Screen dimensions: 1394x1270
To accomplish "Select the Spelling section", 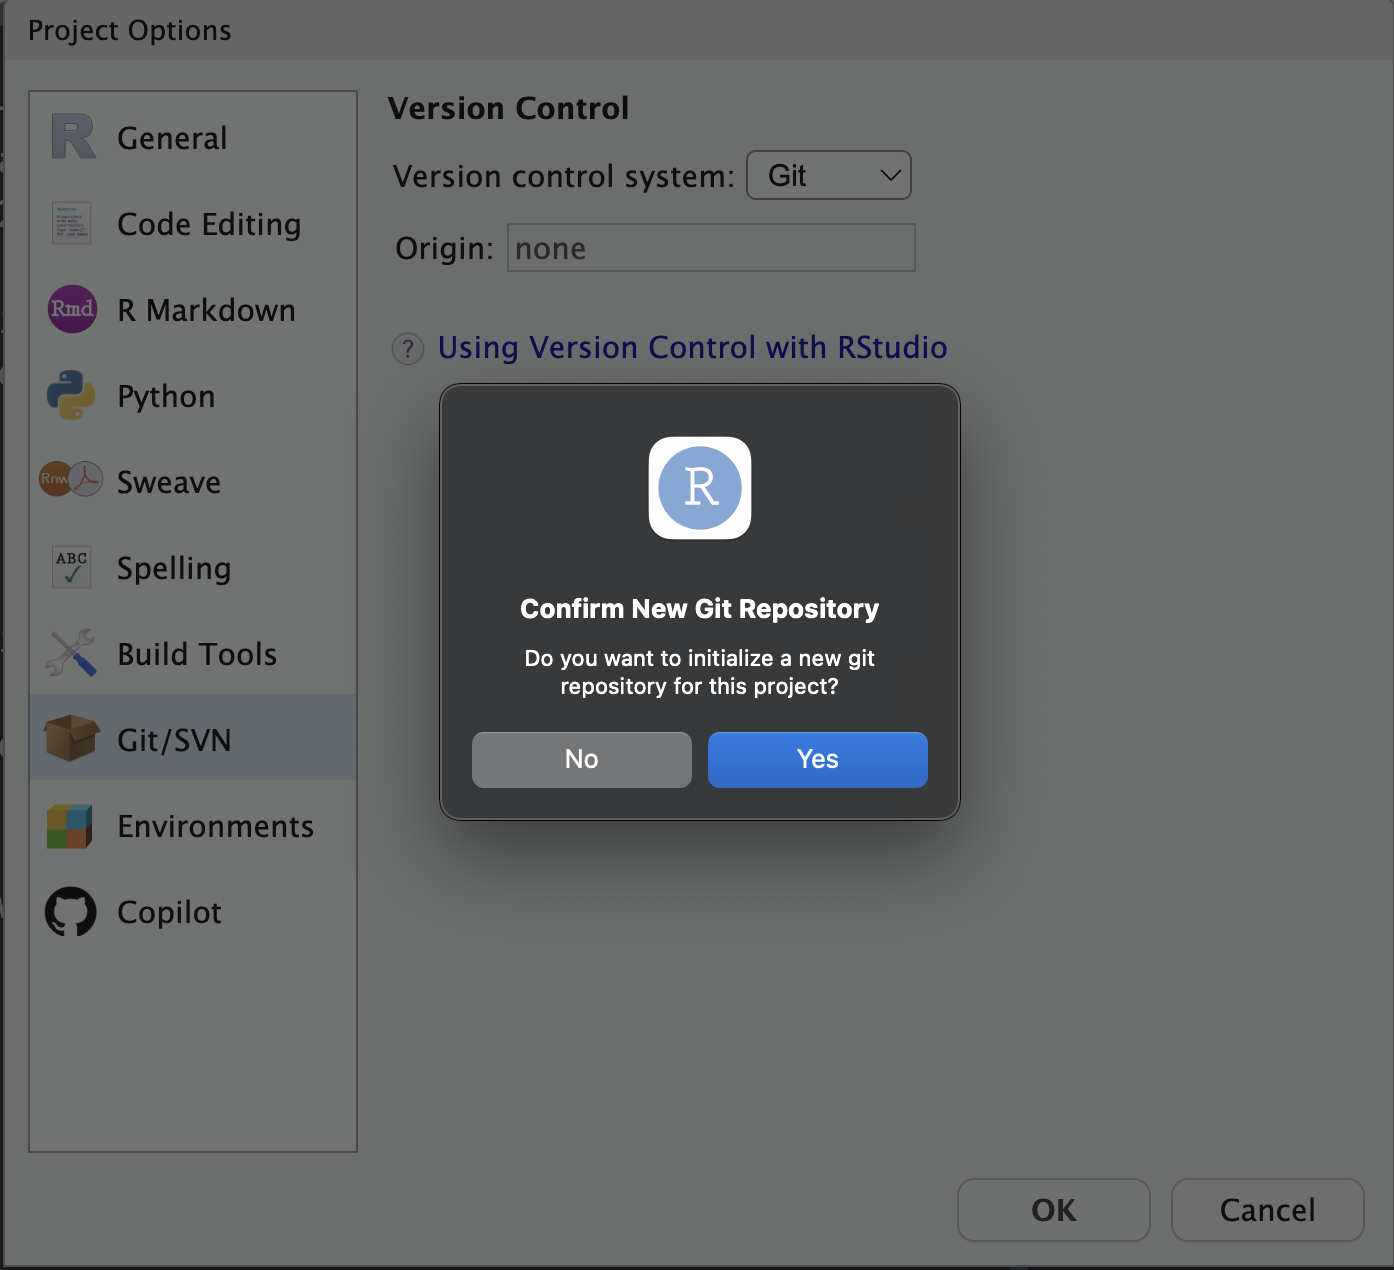I will pos(193,567).
